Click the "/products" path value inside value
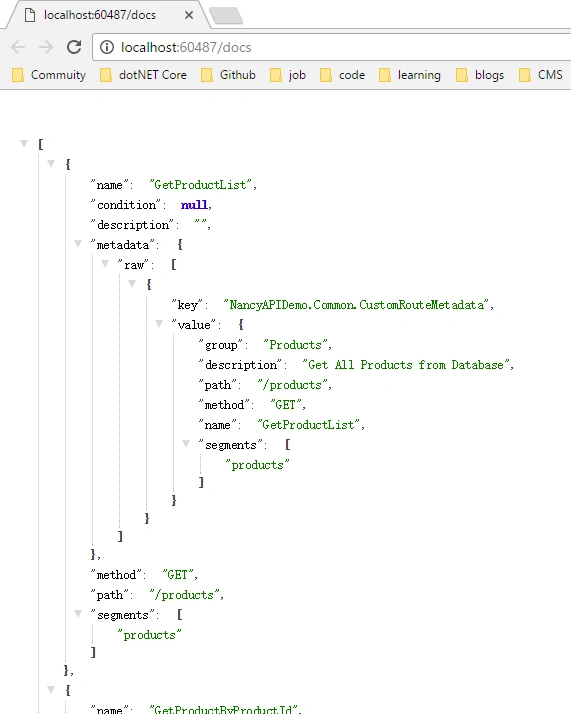 pyautogui.click(x=294, y=385)
